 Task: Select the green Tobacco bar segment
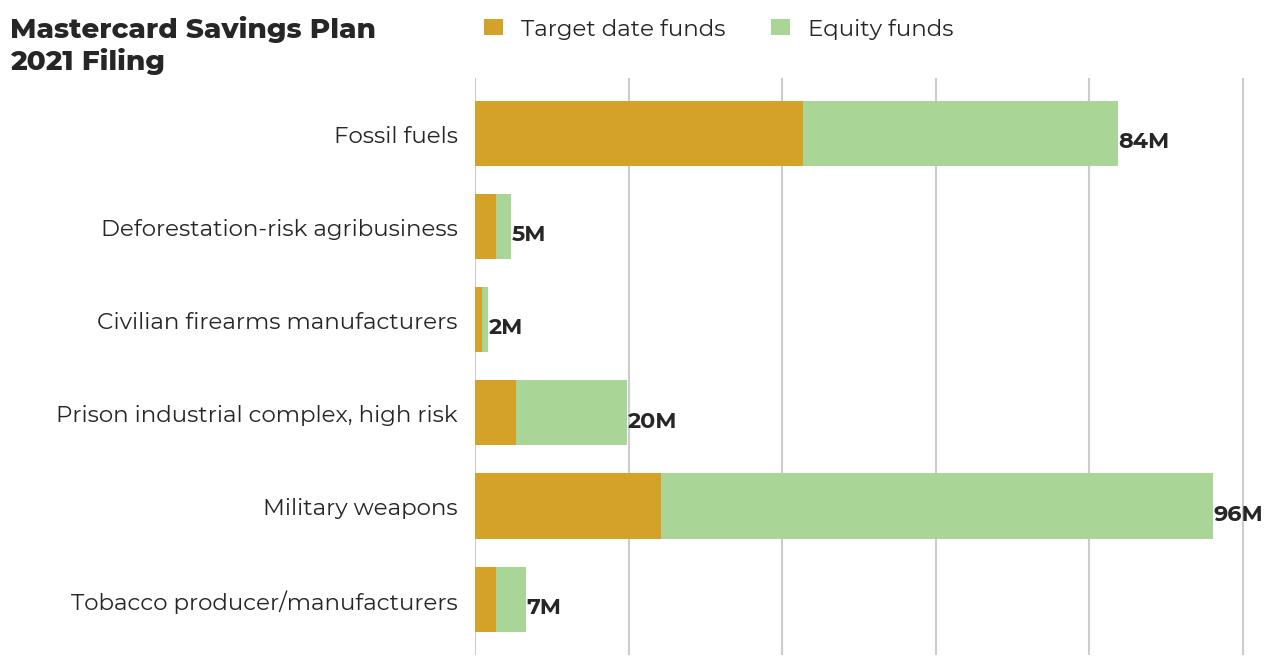511,599
